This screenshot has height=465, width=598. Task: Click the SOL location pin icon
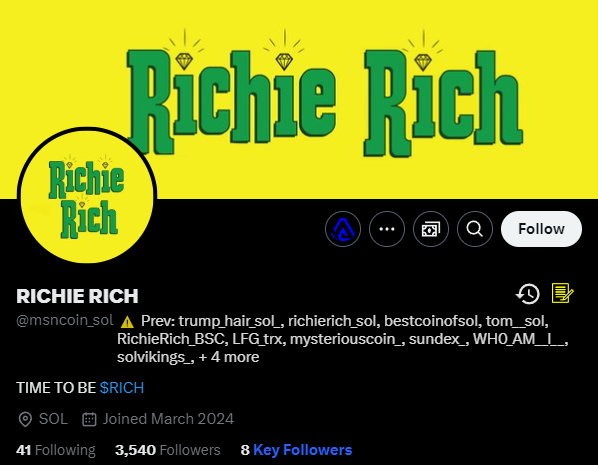25,419
